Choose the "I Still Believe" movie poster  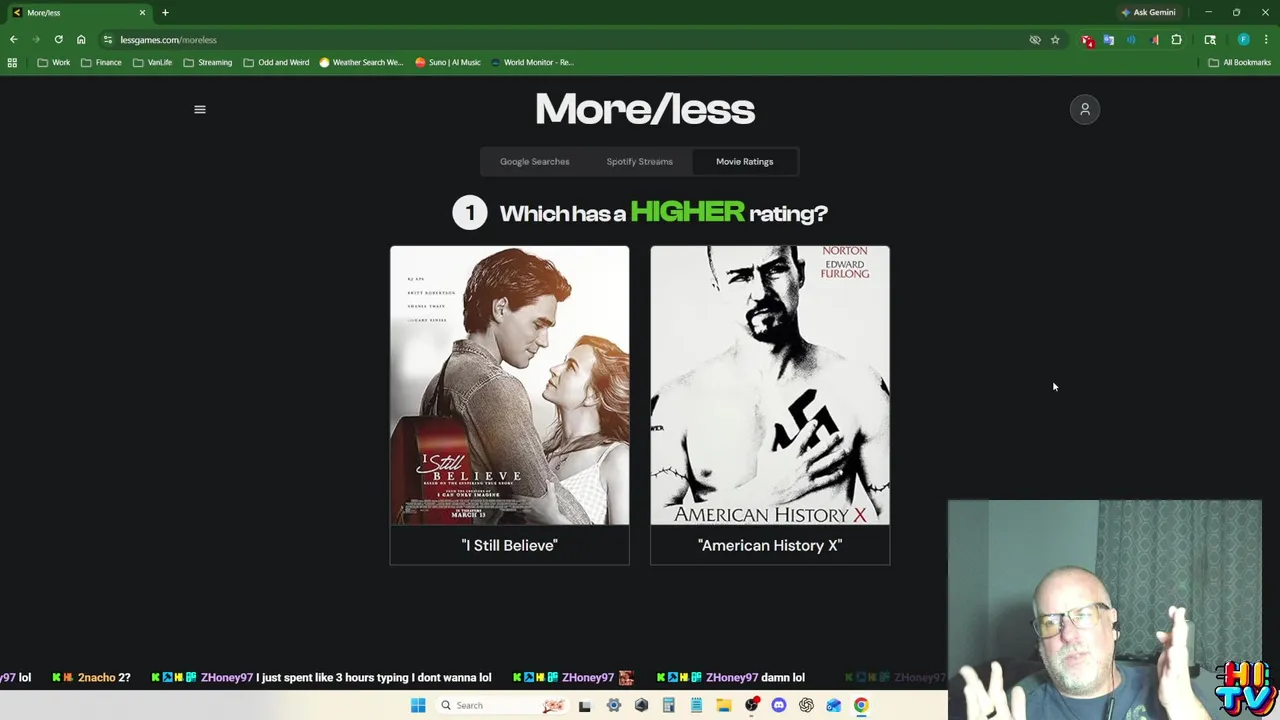click(510, 385)
